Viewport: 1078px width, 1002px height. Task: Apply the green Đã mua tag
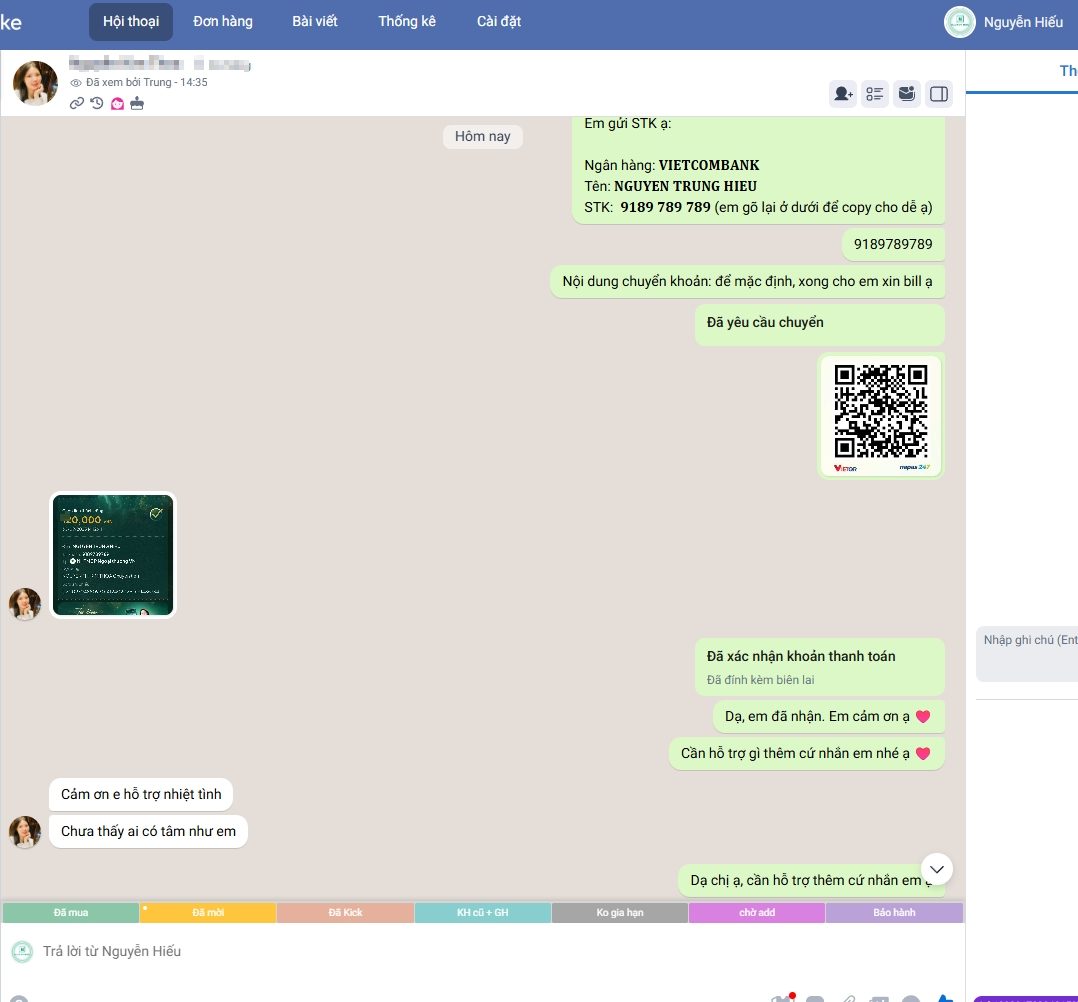[x=71, y=913]
